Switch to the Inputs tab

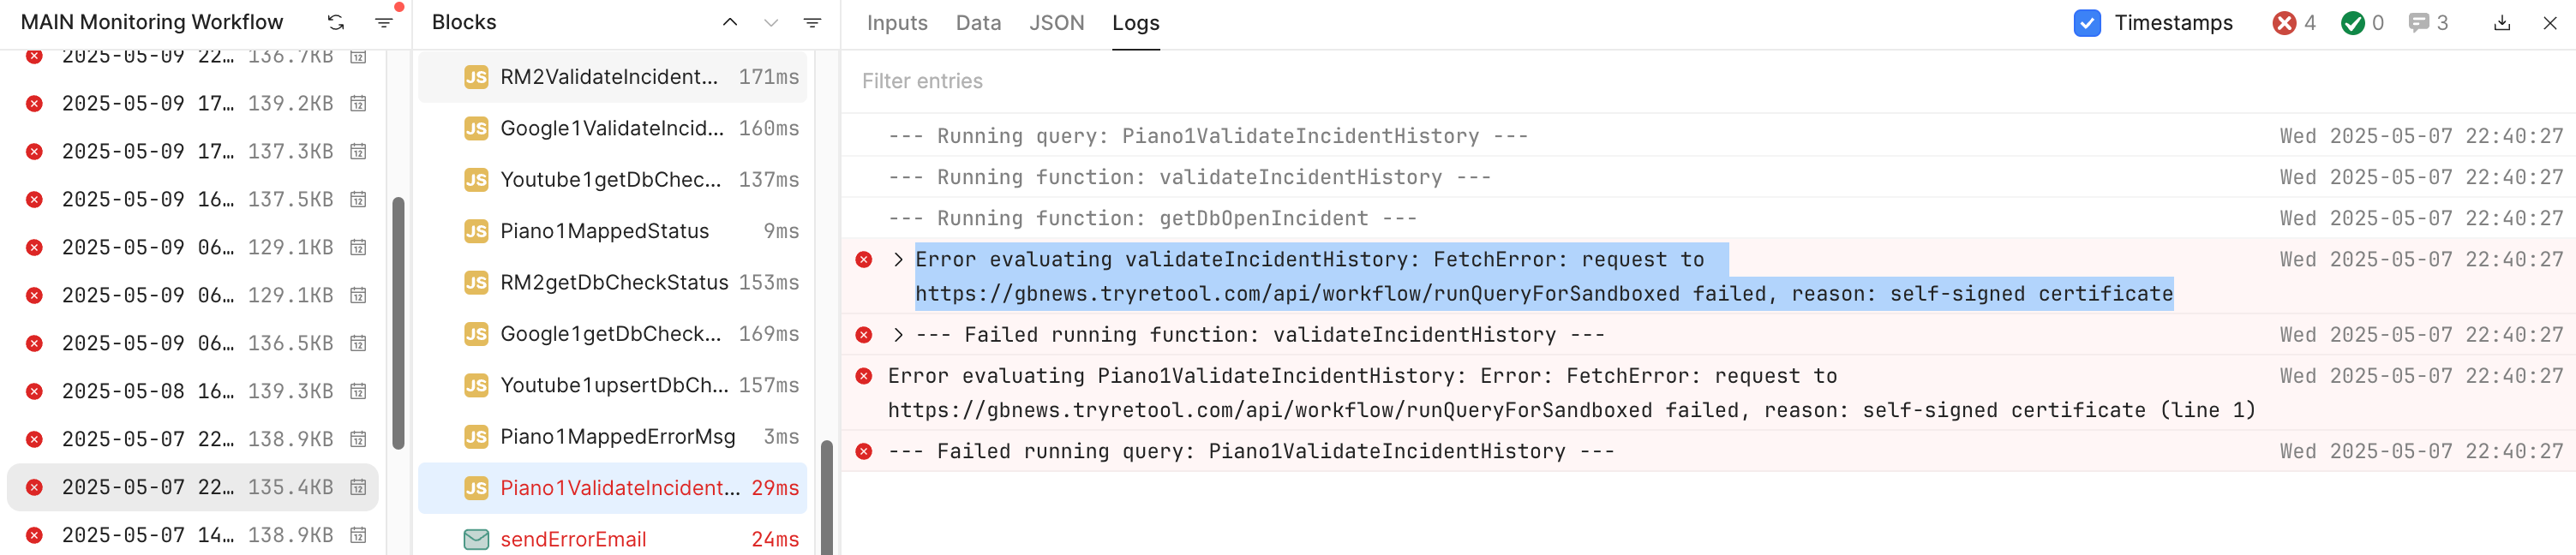pyautogui.click(x=897, y=23)
